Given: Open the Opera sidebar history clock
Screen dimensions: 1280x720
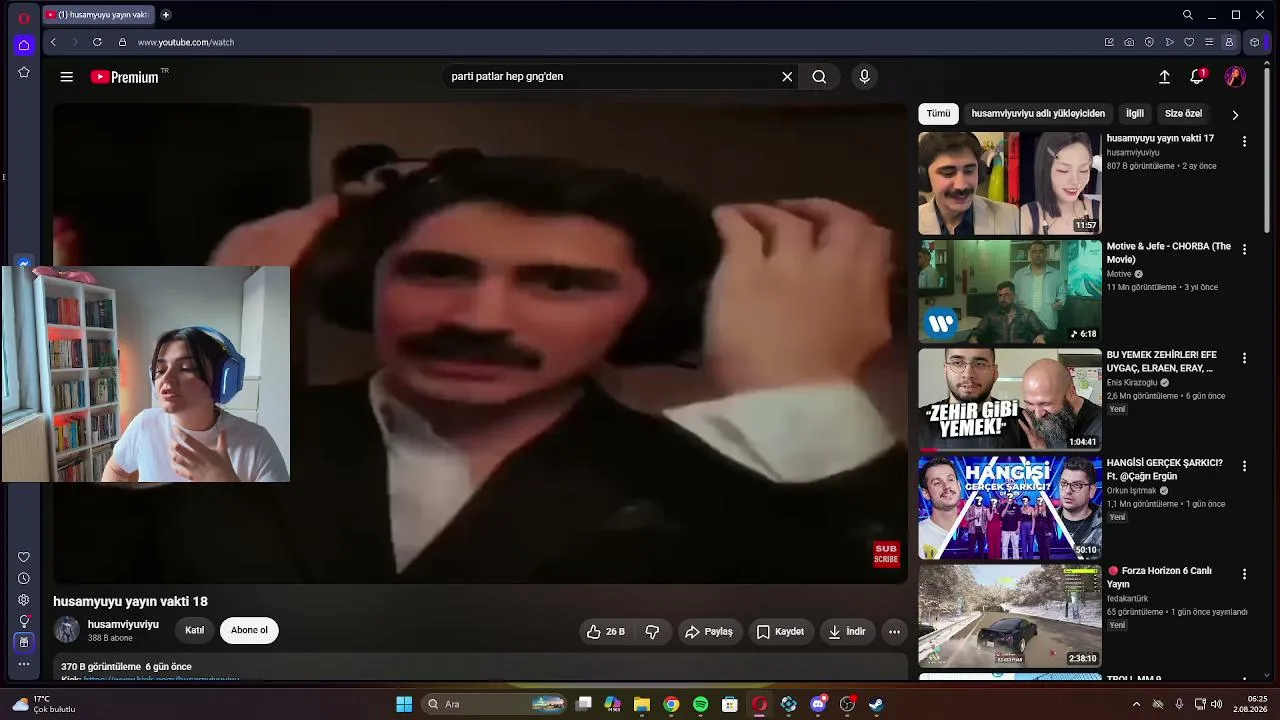Looking at the screenshot, I should coord(24,578).
